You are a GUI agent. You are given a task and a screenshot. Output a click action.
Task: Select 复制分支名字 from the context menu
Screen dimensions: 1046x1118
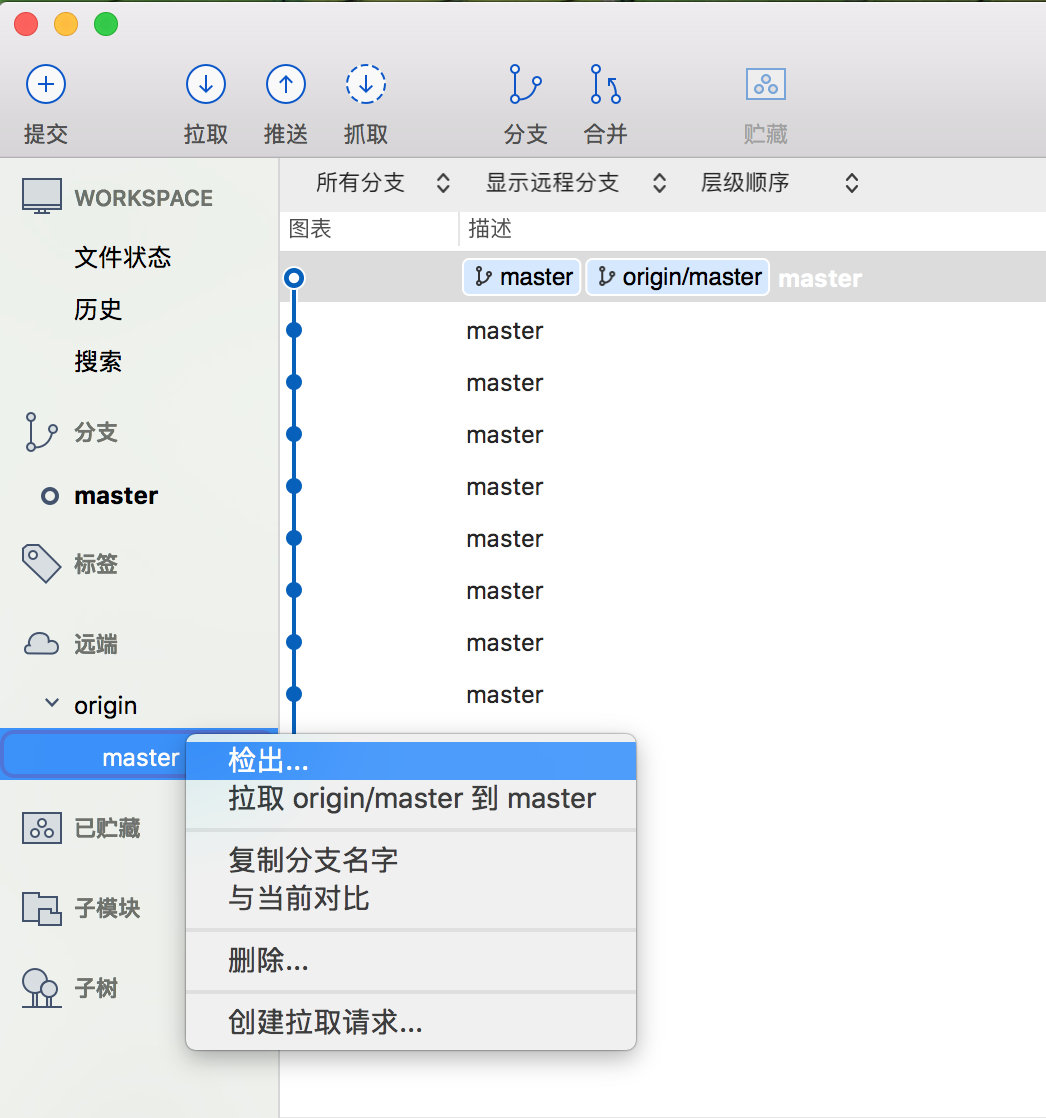pyautogui.click(x=313, y=859)
